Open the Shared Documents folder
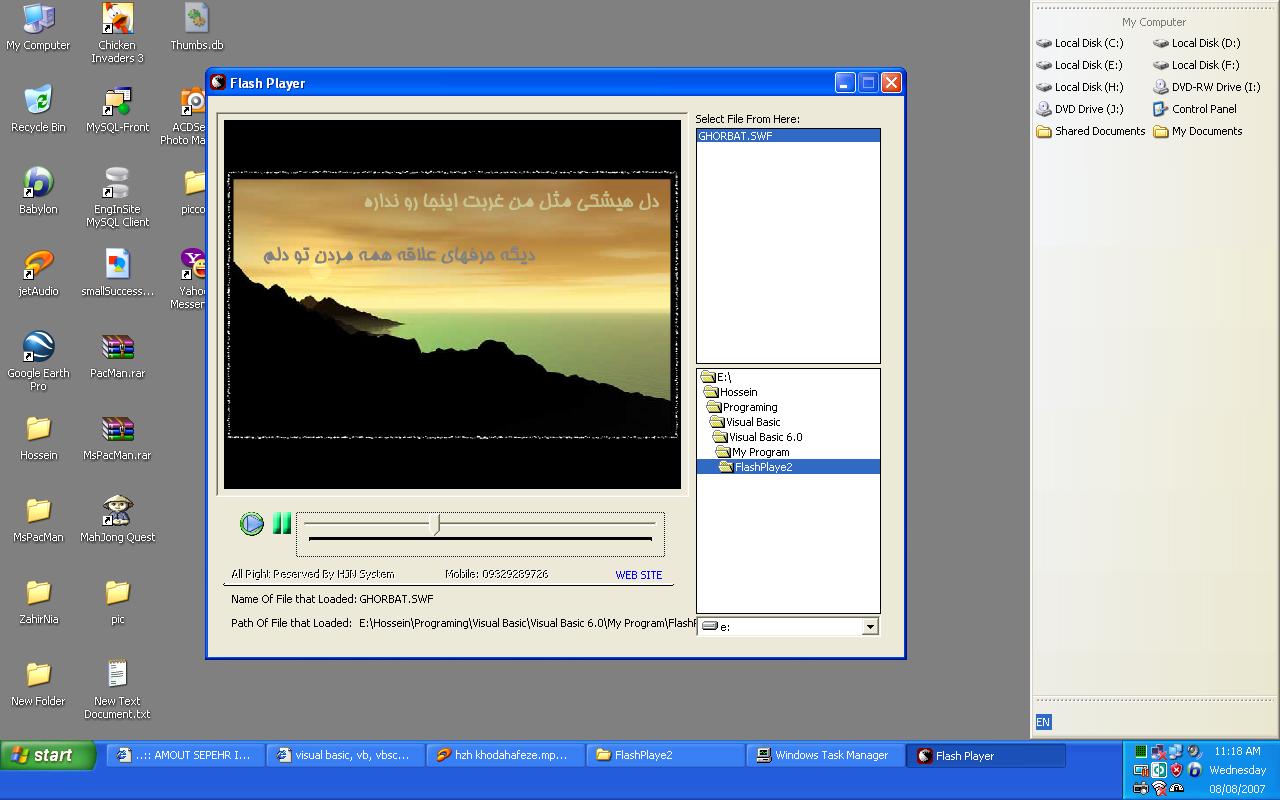The width and height of the screenshot is (1280, 800). coord(1099,131)
